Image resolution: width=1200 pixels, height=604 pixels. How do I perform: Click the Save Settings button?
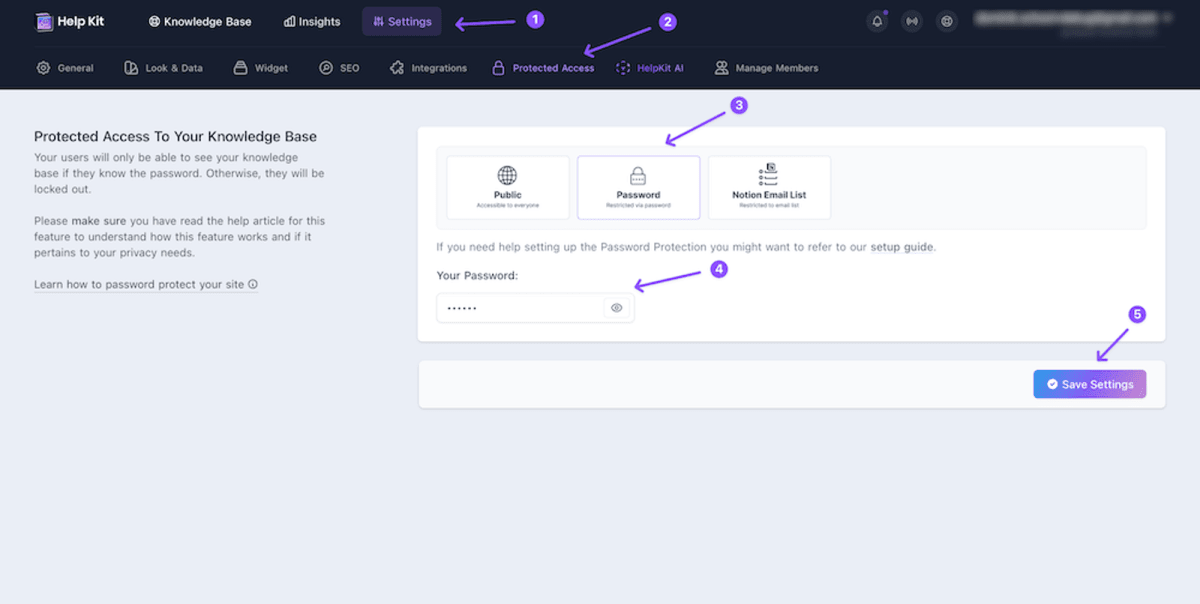pos(1089,384)
